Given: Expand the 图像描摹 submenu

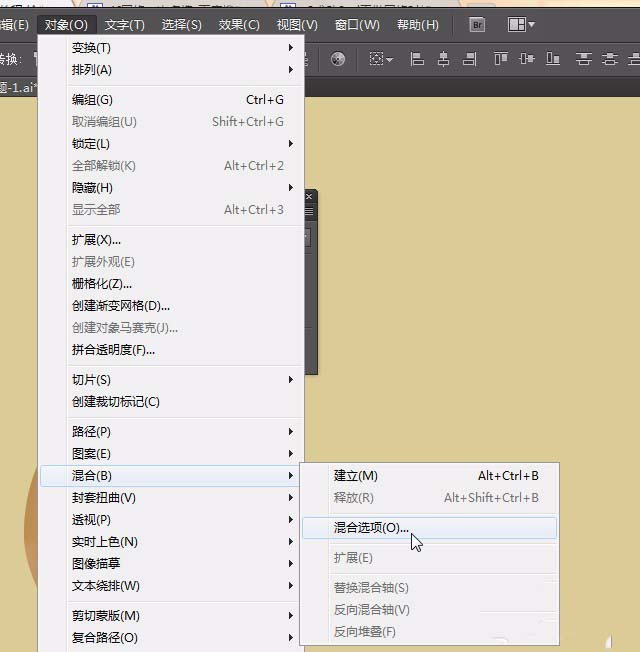Looking at the screenshot, I should (171, 564).
